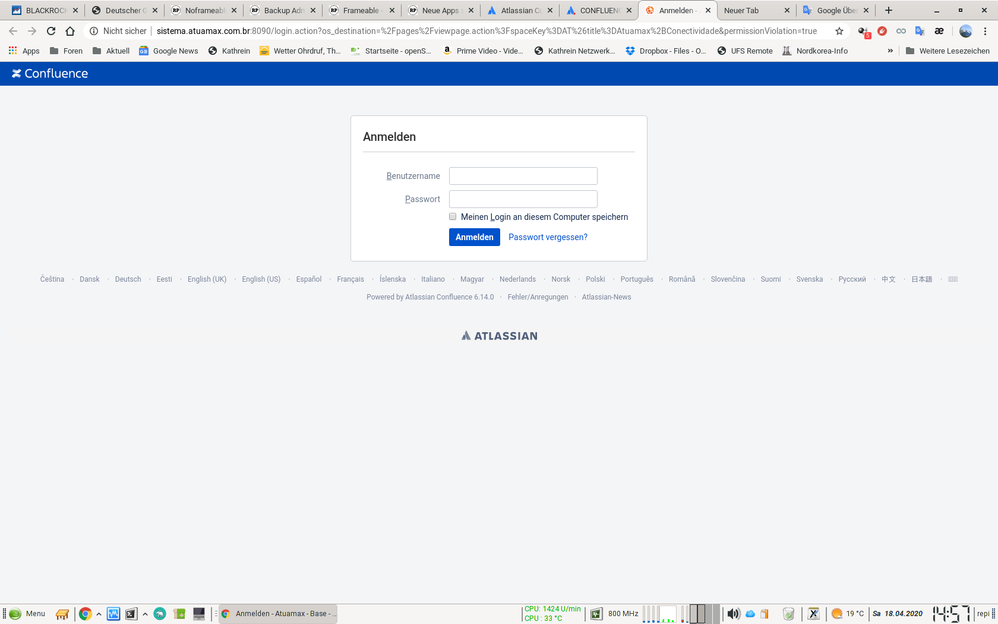Viewport: 998px width, 624px height.
Task: Close the 'Google Über' tab
Action: click(866, 10)
